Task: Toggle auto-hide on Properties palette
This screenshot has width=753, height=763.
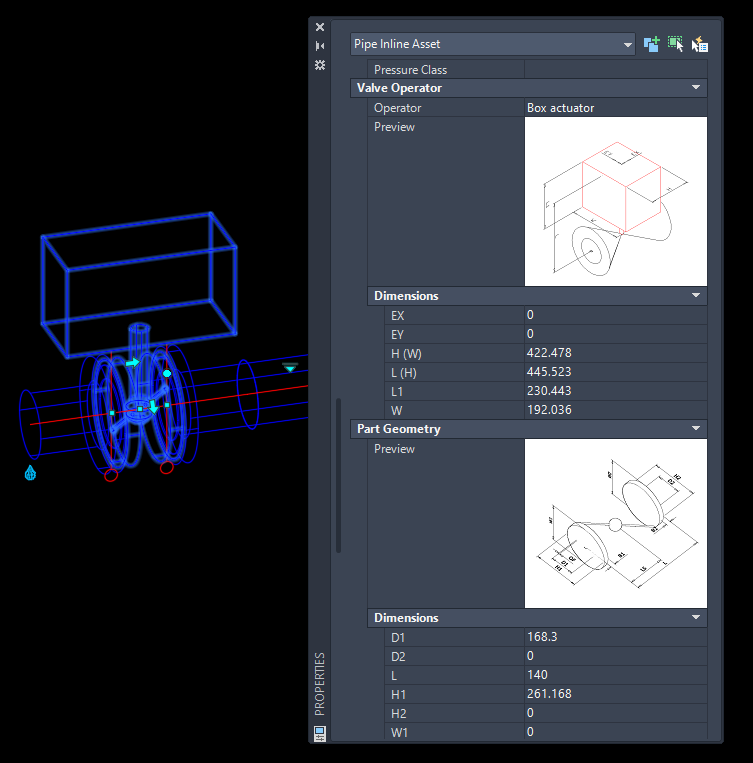Action: [320, 46]
